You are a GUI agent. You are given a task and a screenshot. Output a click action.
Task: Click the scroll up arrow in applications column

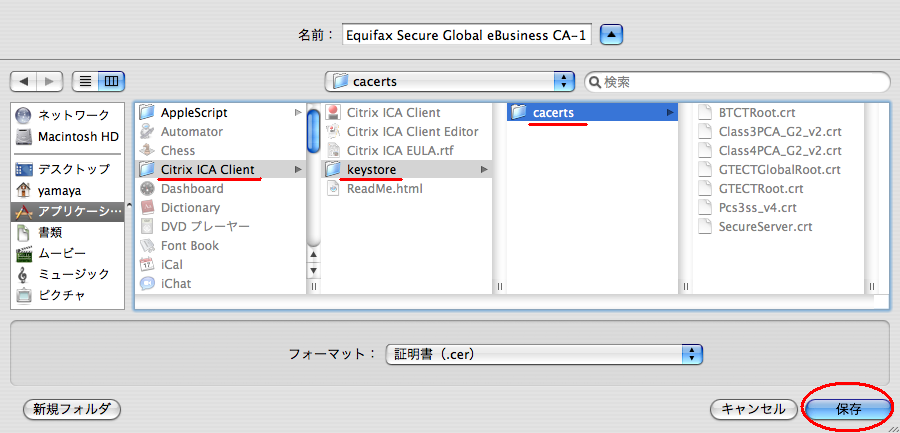(x=313, y=253)
